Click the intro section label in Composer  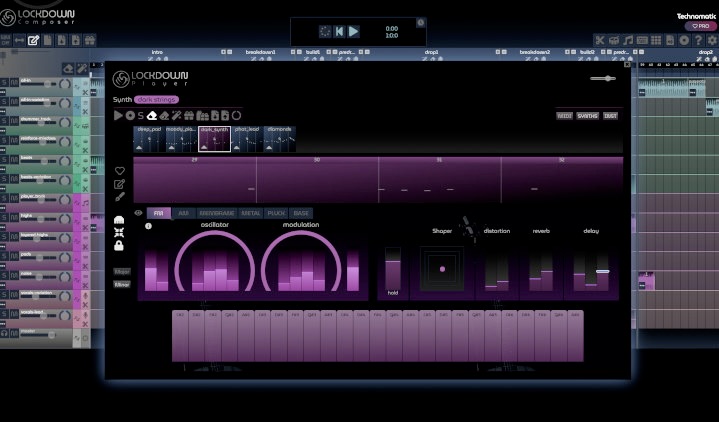[157, 52]
